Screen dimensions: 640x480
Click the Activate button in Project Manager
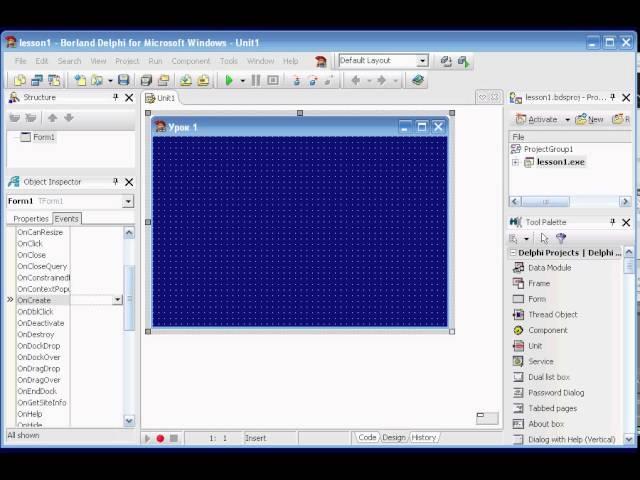(537, 120)
